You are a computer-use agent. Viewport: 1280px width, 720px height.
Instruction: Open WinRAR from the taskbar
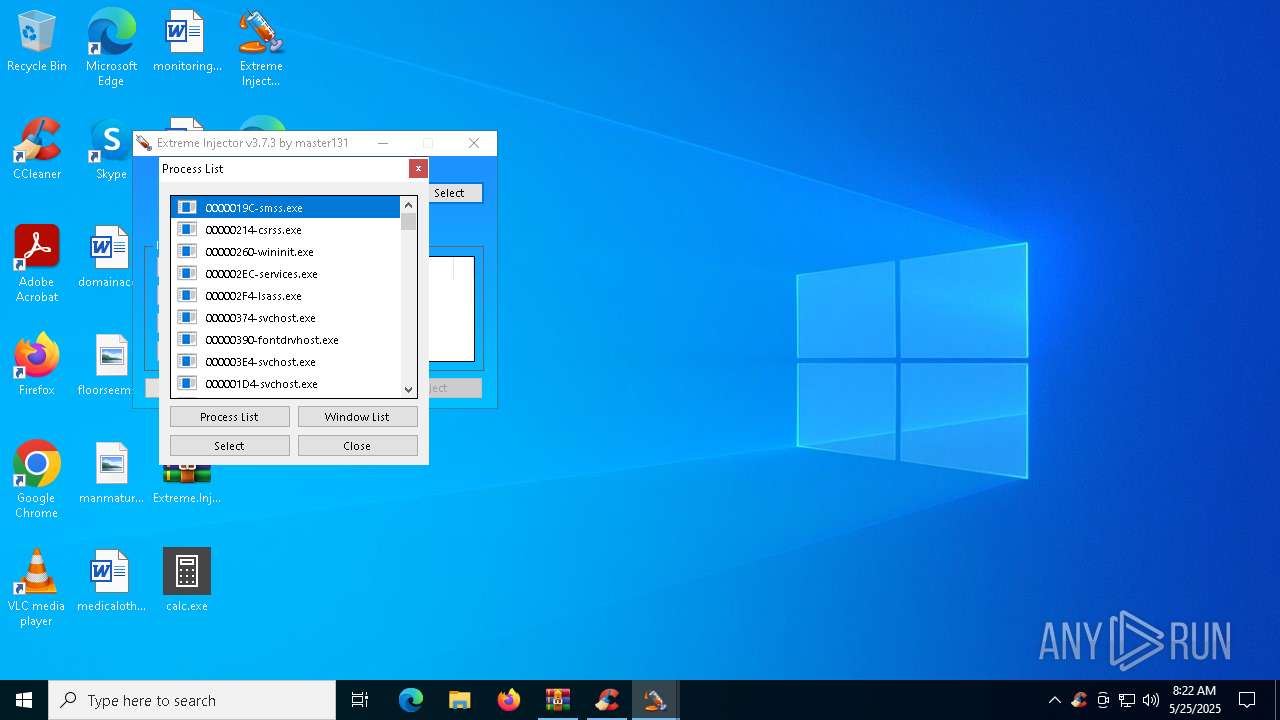click(x=558, y=700)
